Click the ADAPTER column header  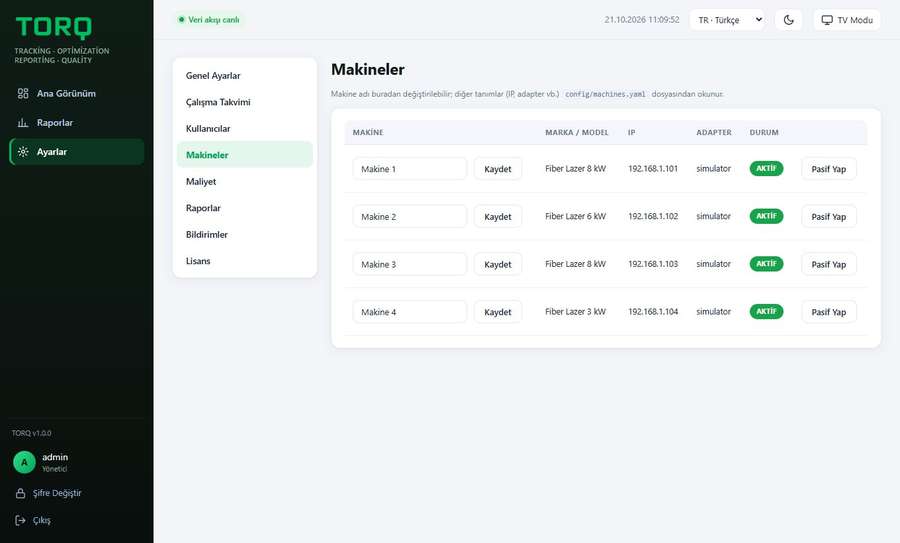(714, 133)
